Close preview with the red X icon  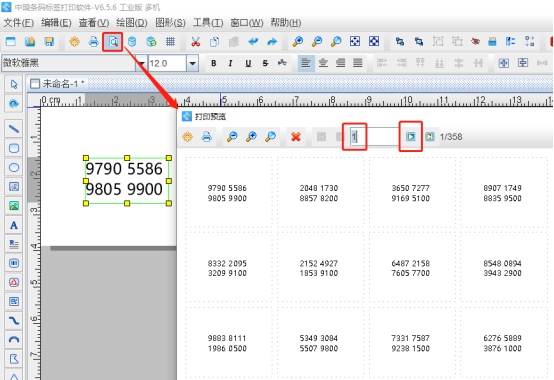[296, 137]
